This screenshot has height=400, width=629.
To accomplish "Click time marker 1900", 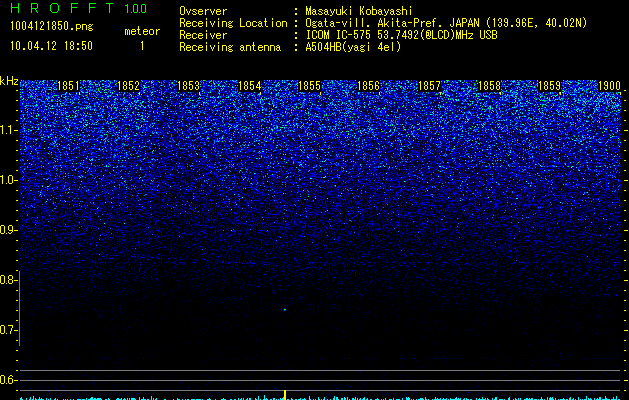I will coord(609,86).
